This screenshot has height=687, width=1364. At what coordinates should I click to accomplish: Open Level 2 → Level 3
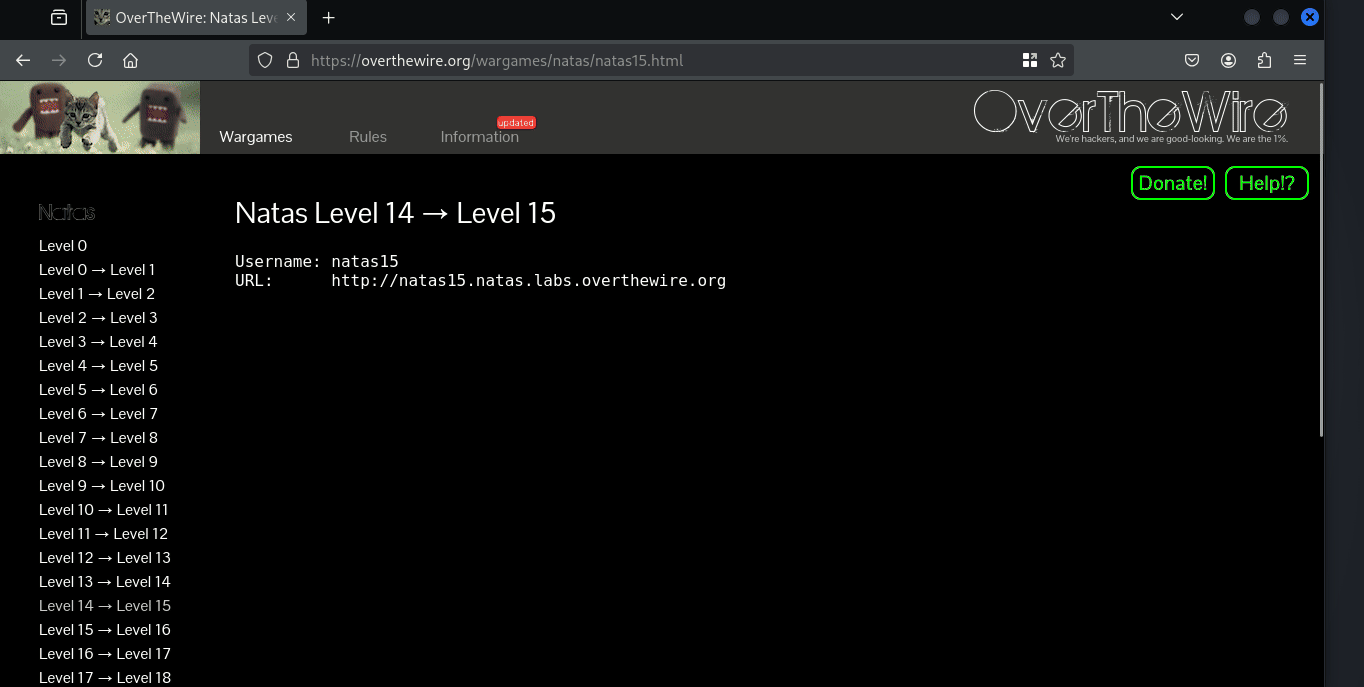coord(98,318)
